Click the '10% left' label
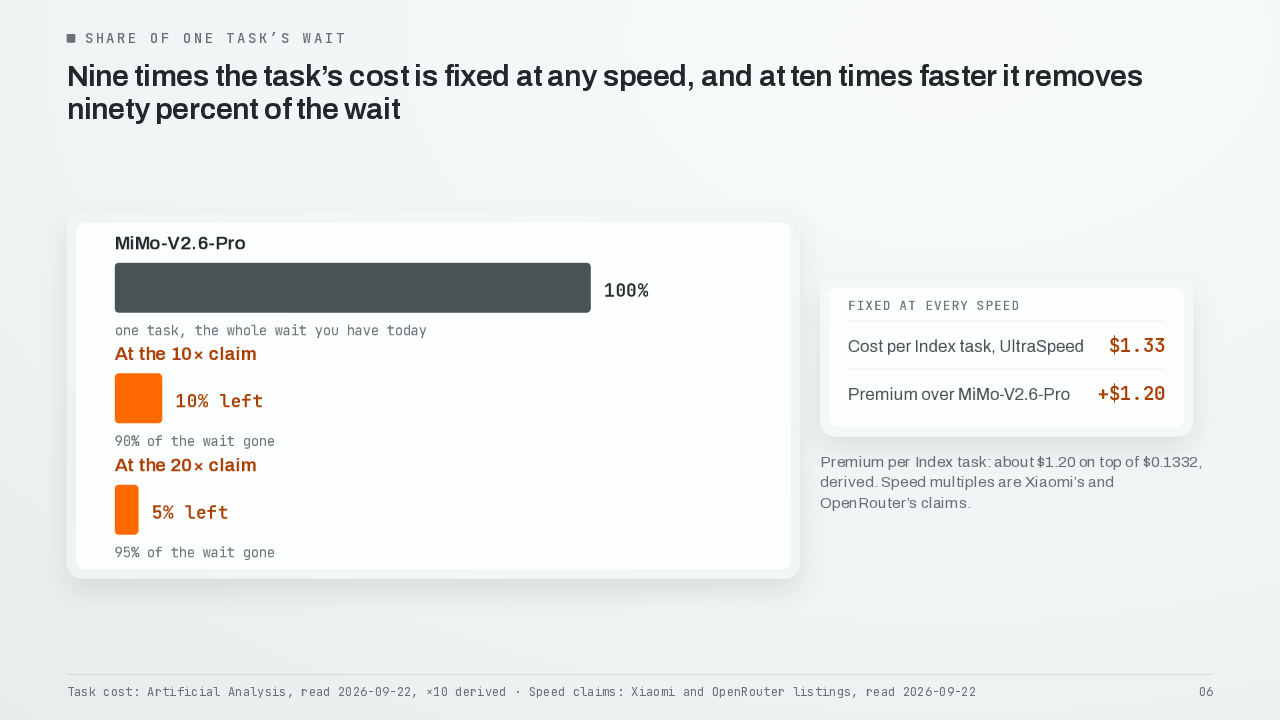This screenshot has height=720, width=1280. point(219,401)
